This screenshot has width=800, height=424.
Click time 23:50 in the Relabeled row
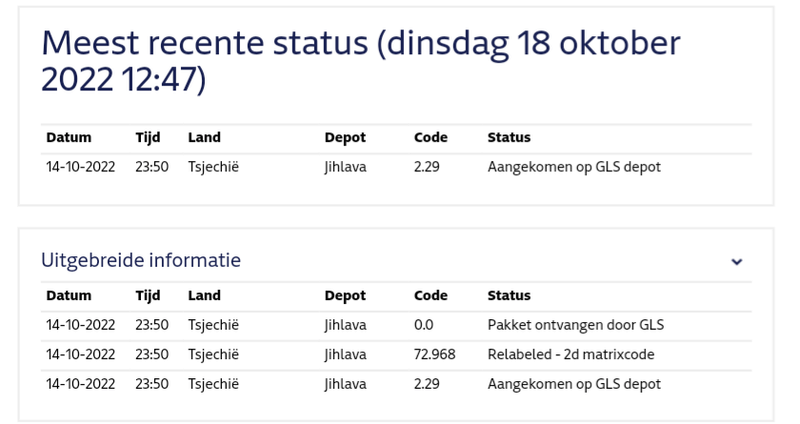tap(152, 354)
